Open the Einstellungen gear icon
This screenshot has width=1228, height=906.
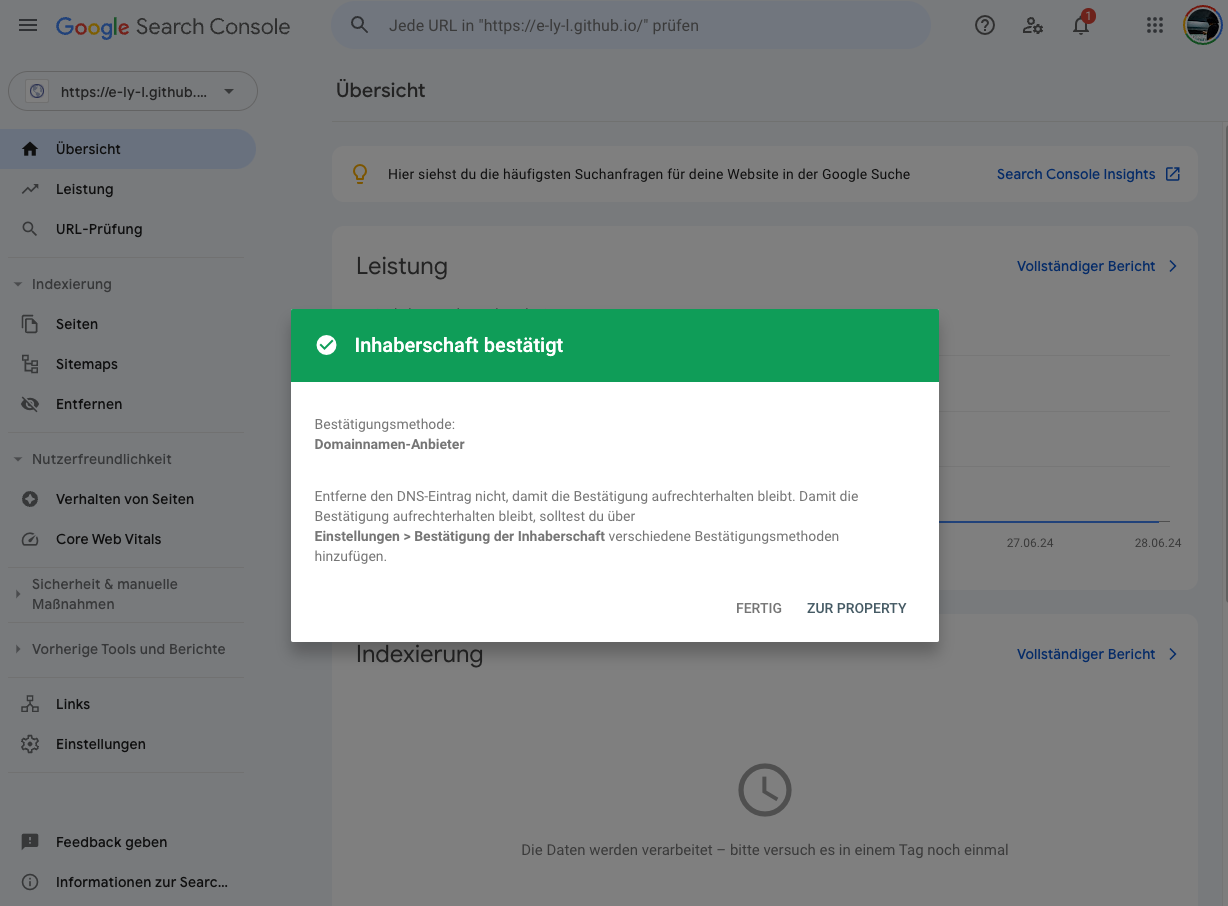click(x=30, y=744)
